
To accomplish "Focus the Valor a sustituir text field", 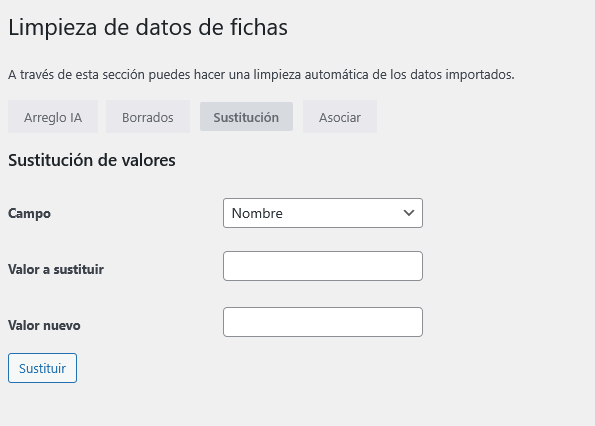I will (323, 266).
